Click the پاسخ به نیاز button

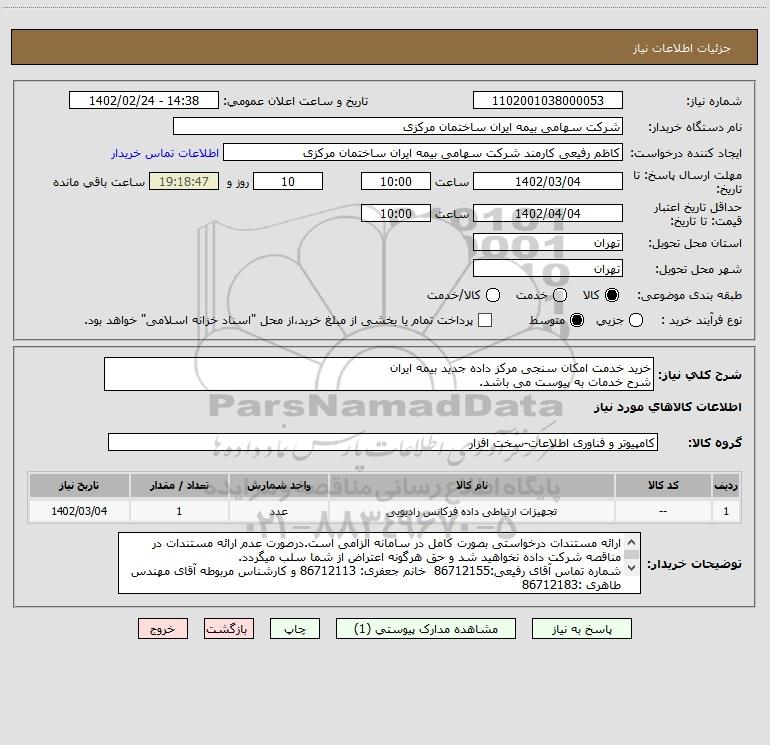point(581,629)
